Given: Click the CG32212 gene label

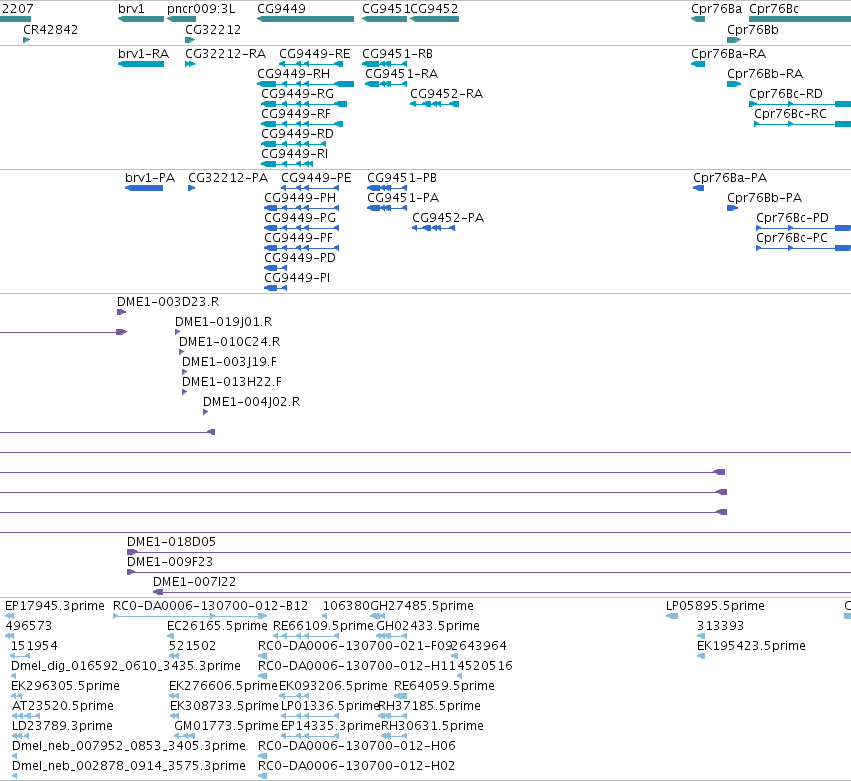Looking at the screenshot, I should (213, 29).
